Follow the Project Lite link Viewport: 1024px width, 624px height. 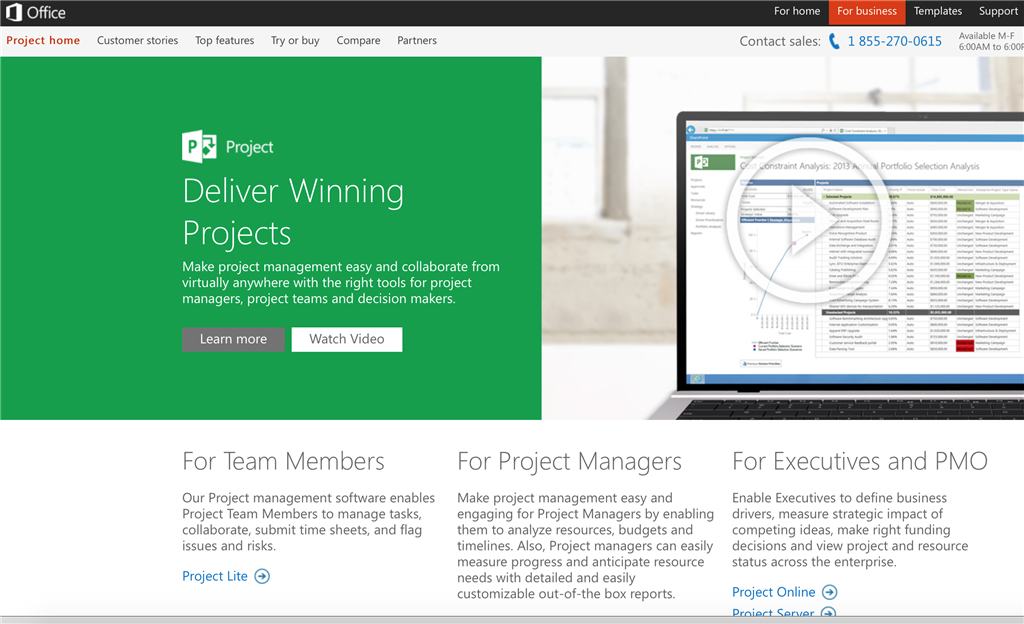[215, 576]
